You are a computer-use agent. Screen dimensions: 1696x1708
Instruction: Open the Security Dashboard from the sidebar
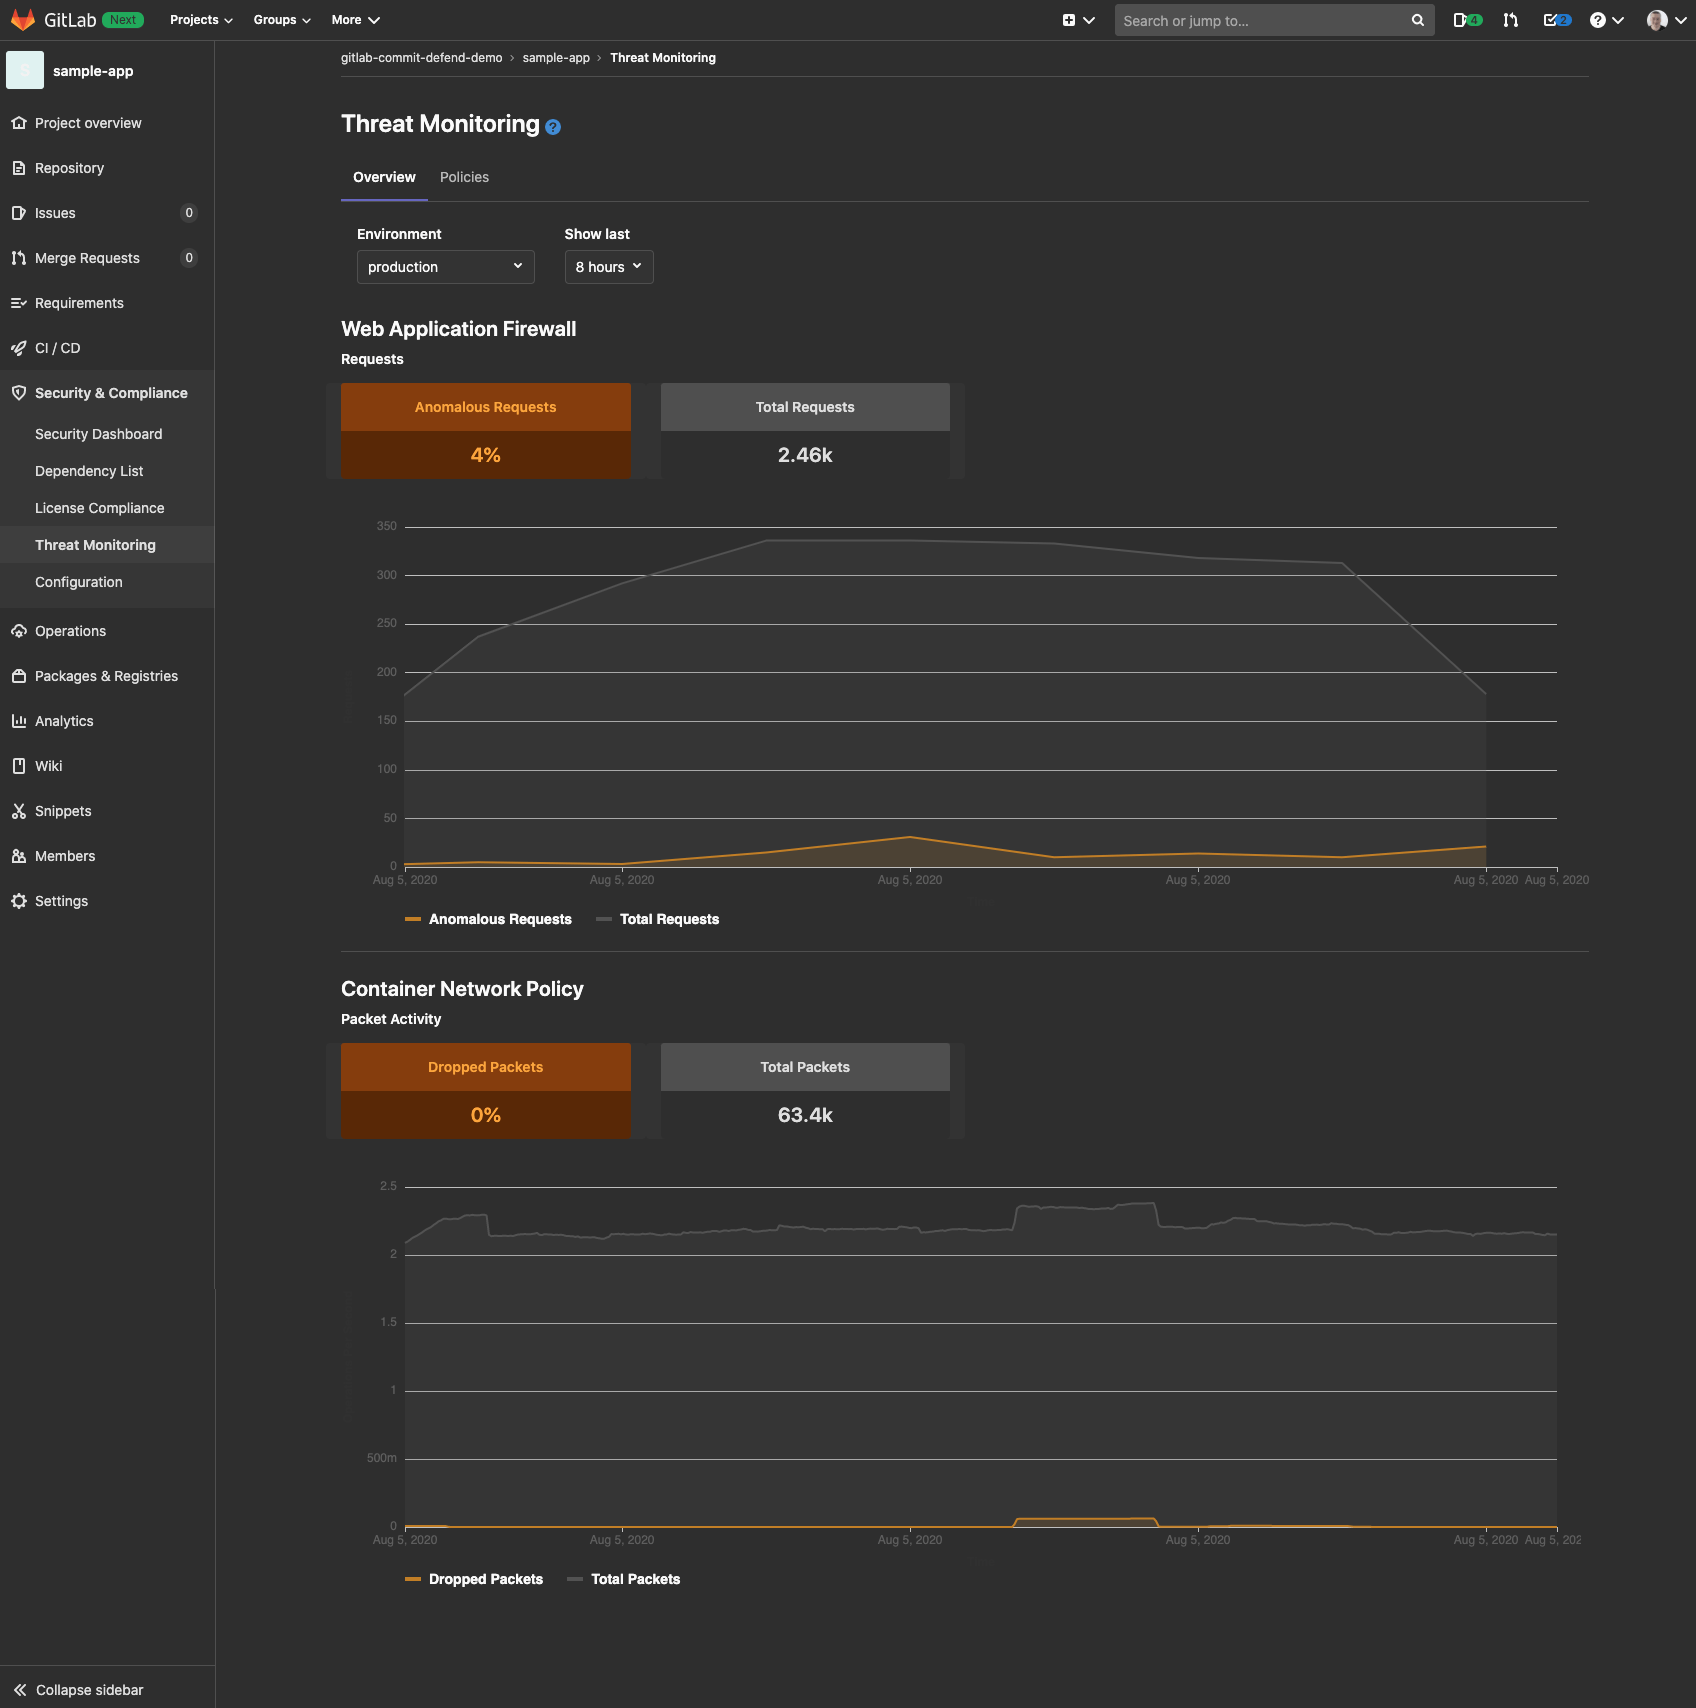pos(98,434)
